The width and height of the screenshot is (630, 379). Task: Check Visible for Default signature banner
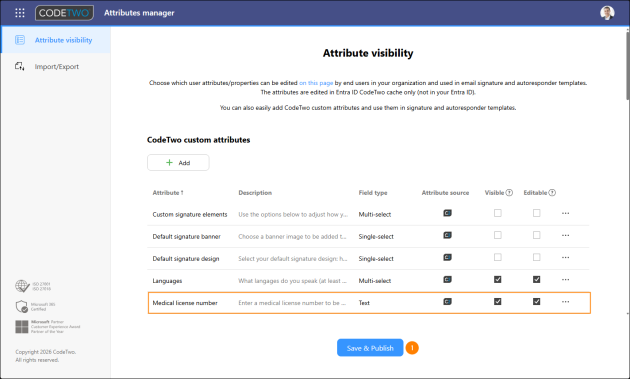tap(497, 235)
